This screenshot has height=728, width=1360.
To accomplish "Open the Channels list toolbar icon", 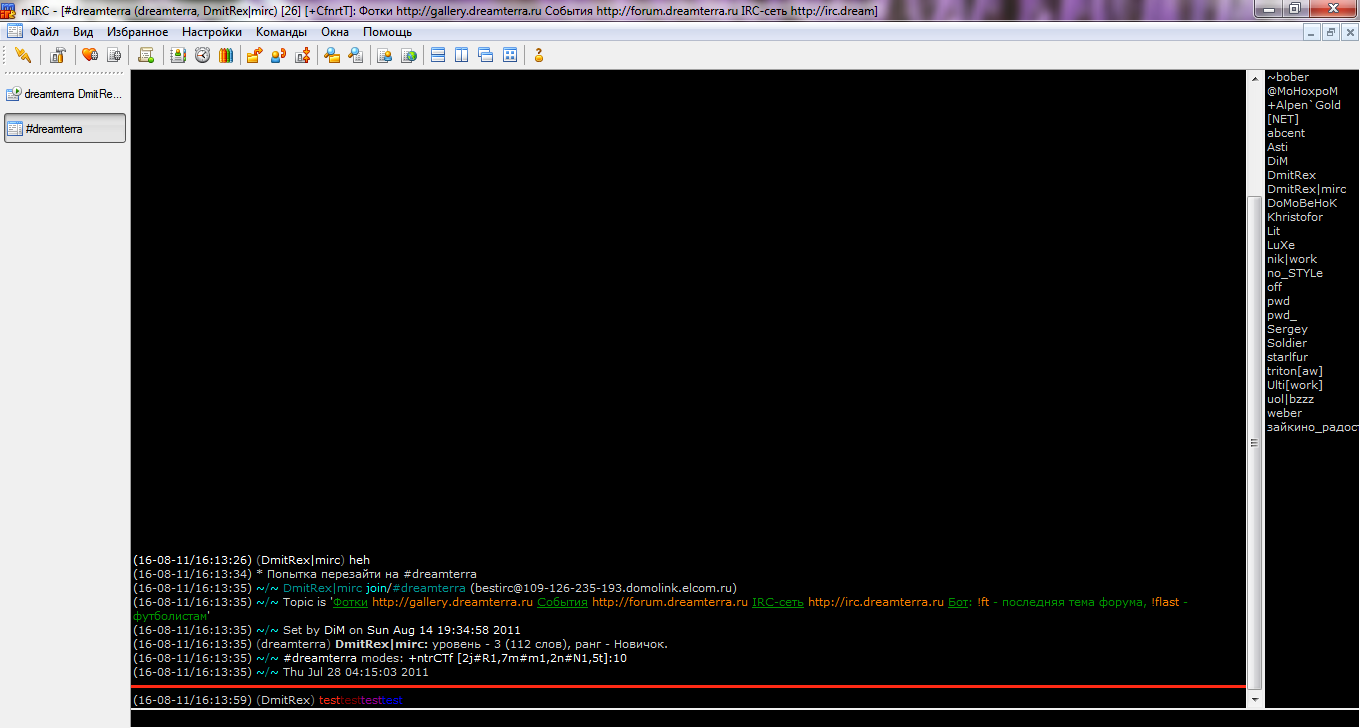I will coord(114,55).
